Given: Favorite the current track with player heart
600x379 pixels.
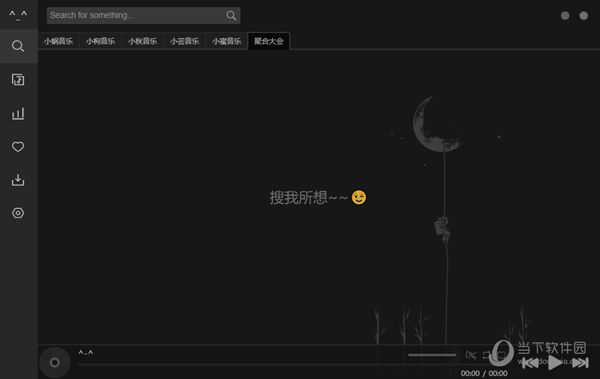Looking at the screenshot, I should point(501,355).
